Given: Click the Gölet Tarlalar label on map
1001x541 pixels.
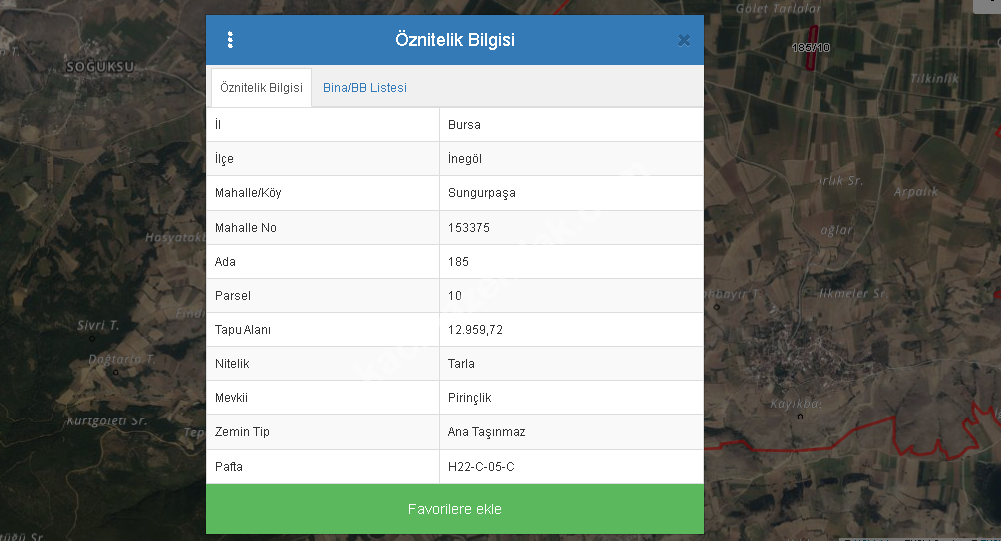Looking at the screenshot, I should coord(777,8).
